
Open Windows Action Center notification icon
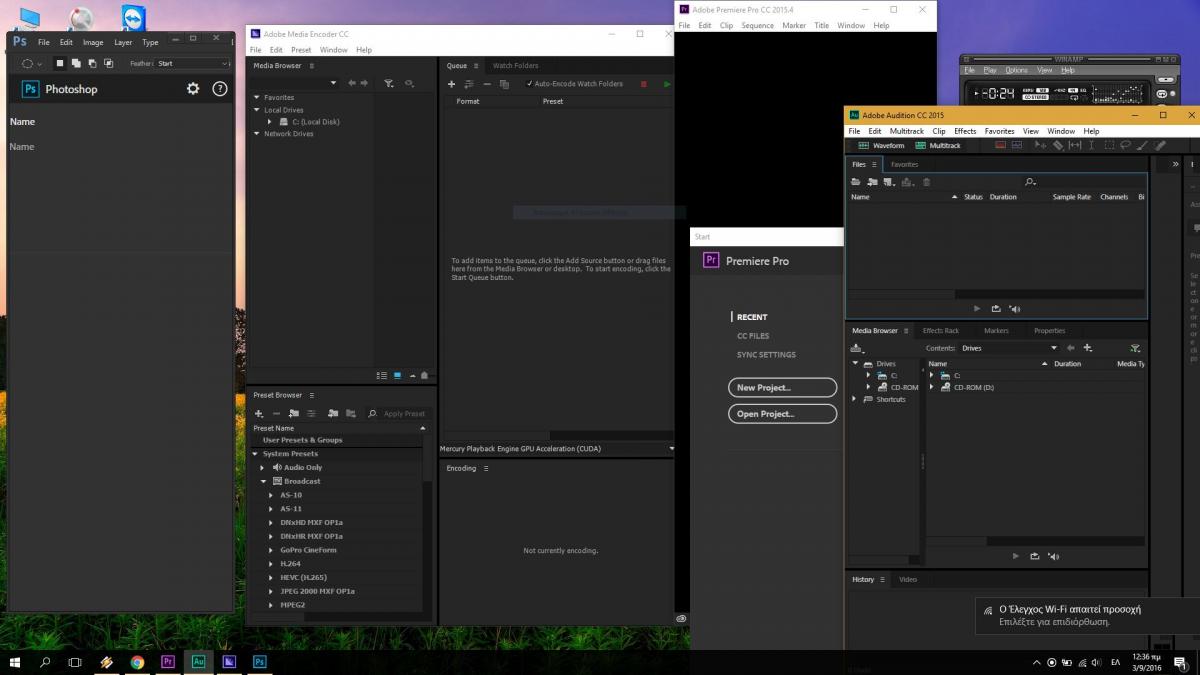[1181, 662]
